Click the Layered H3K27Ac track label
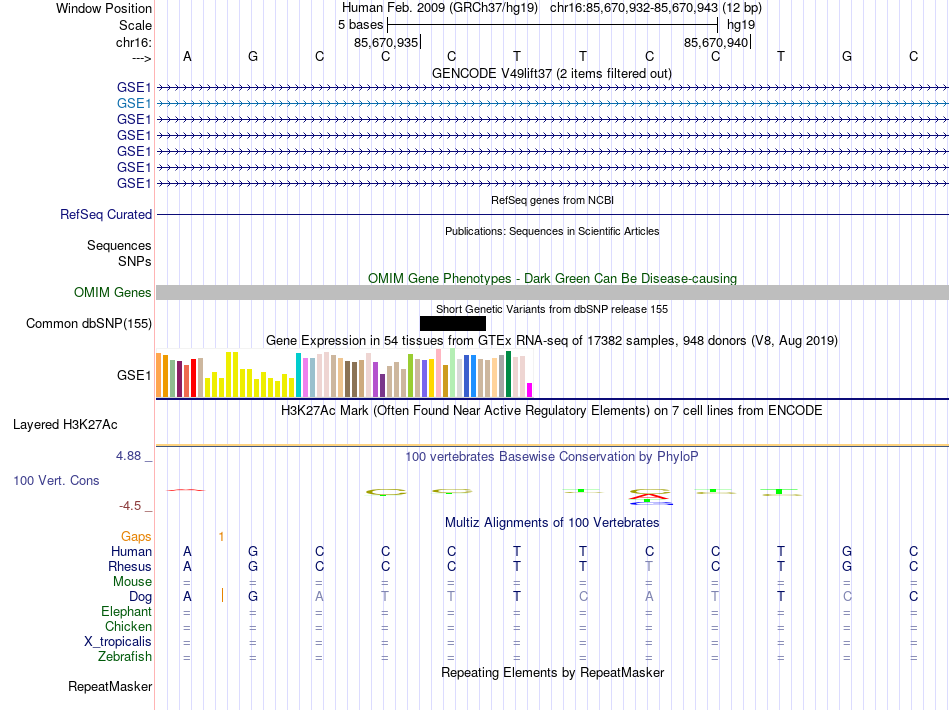The width and height of the screenshot is (950, 710). (x=65, y=425)
